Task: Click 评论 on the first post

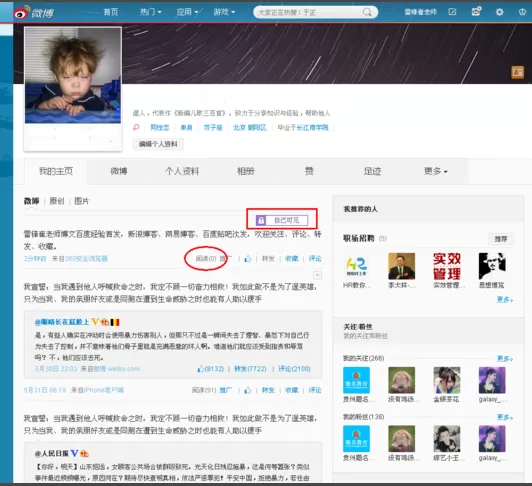Action: coord(315,259)
